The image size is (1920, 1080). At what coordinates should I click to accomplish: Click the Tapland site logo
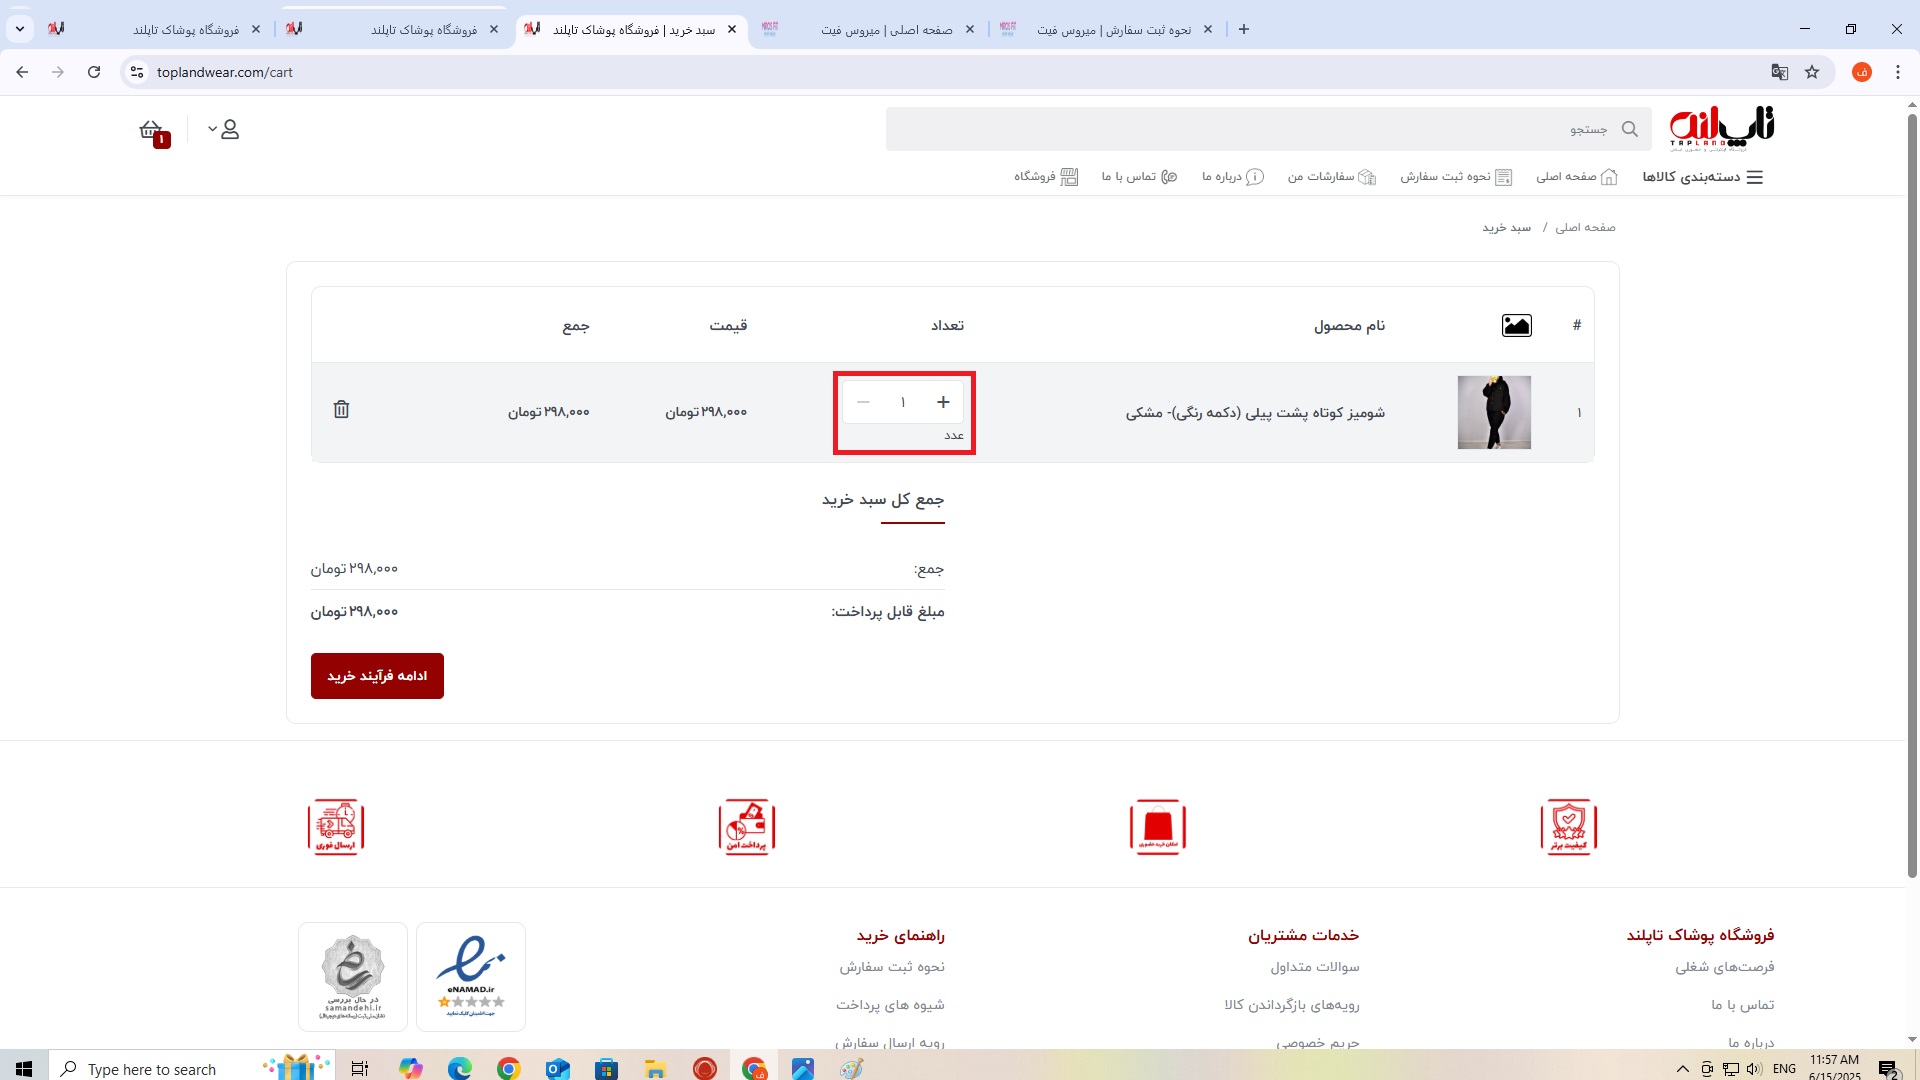(1722, 129)
